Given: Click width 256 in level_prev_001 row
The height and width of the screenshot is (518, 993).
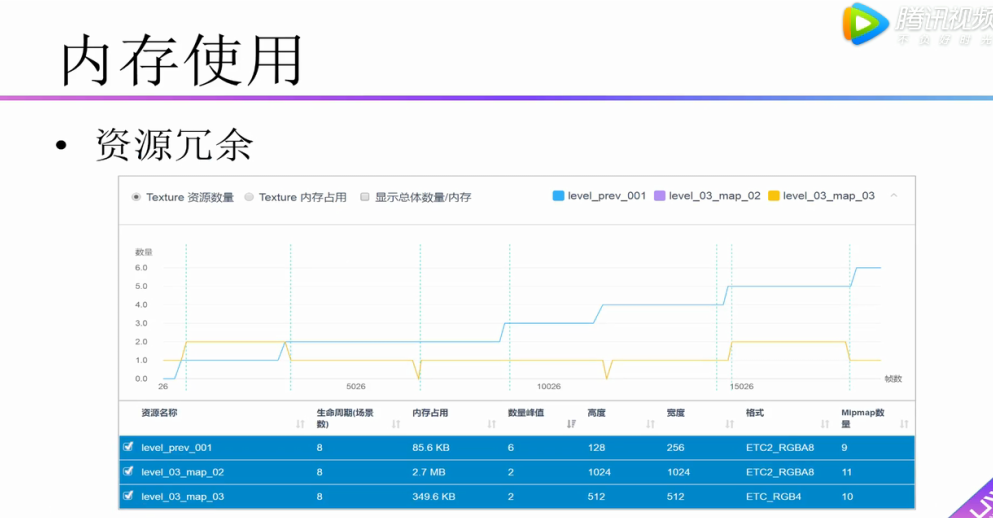Looking at the screenshot, I should [x=675, y=448].
